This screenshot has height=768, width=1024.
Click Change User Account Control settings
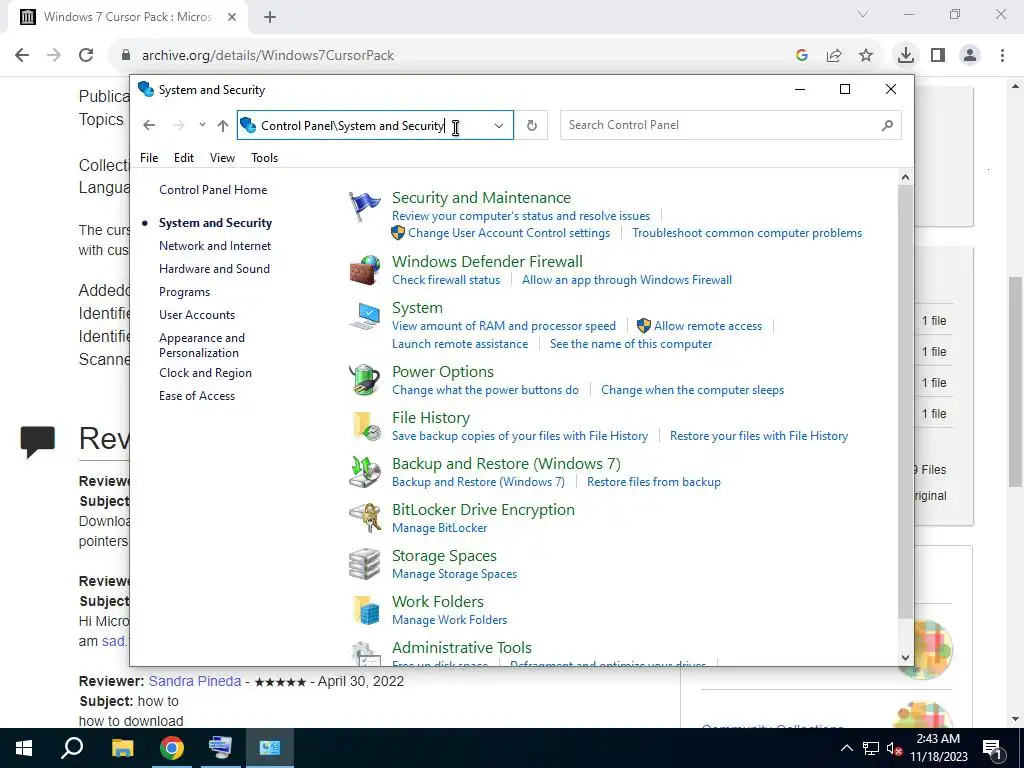coord(509,233)
